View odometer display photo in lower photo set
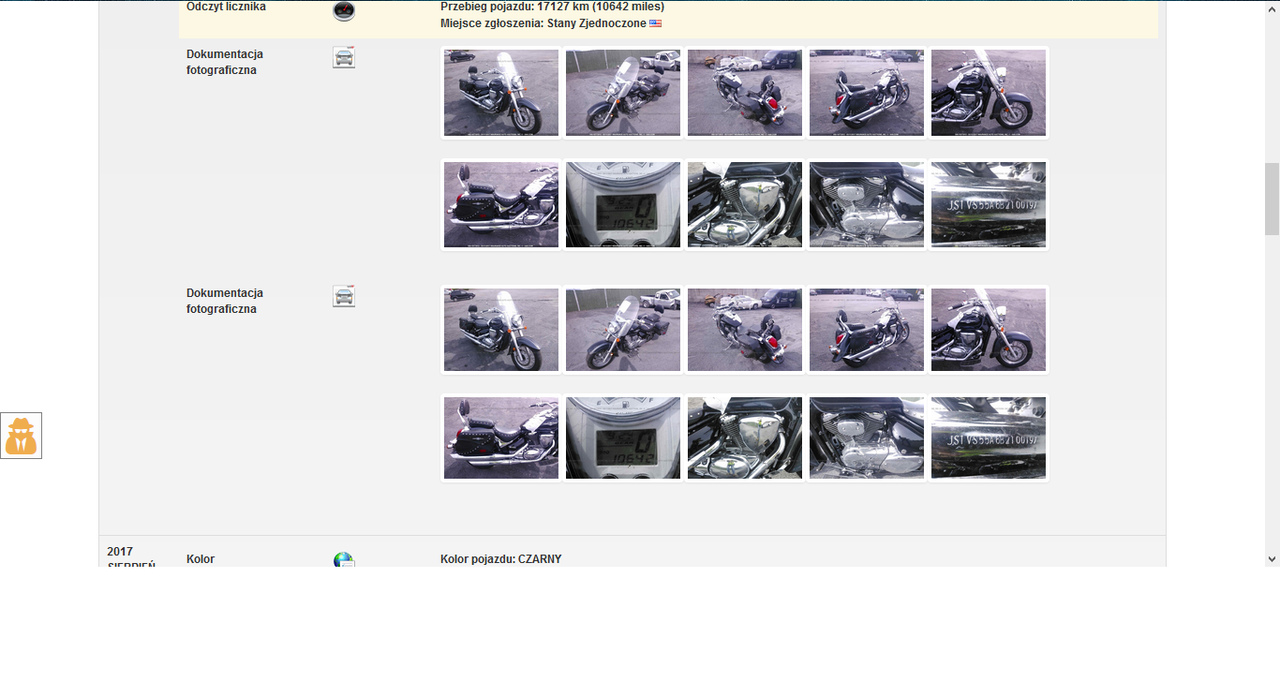Viewport: 1280px width, 682px height. click(x=623, y=438)
